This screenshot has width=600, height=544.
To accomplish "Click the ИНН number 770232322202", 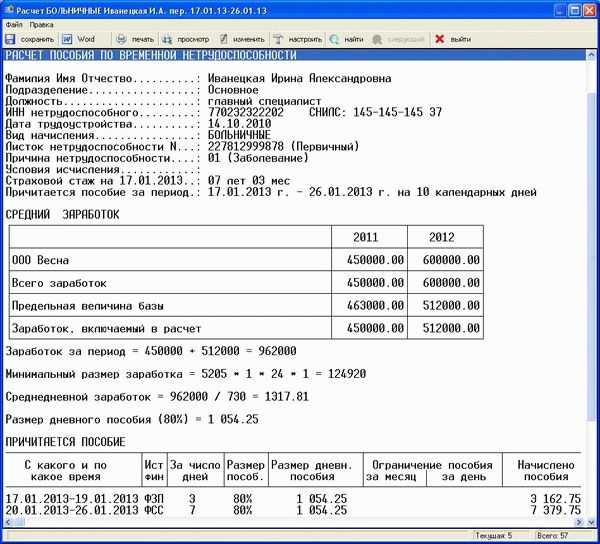I will (x=246, y=112).
